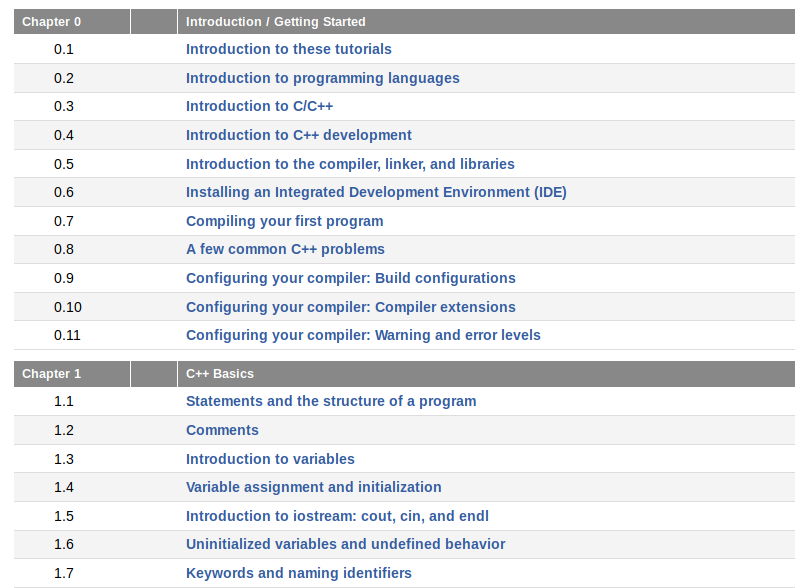Click the Compiler extensions lesson link

pos(350,307)
